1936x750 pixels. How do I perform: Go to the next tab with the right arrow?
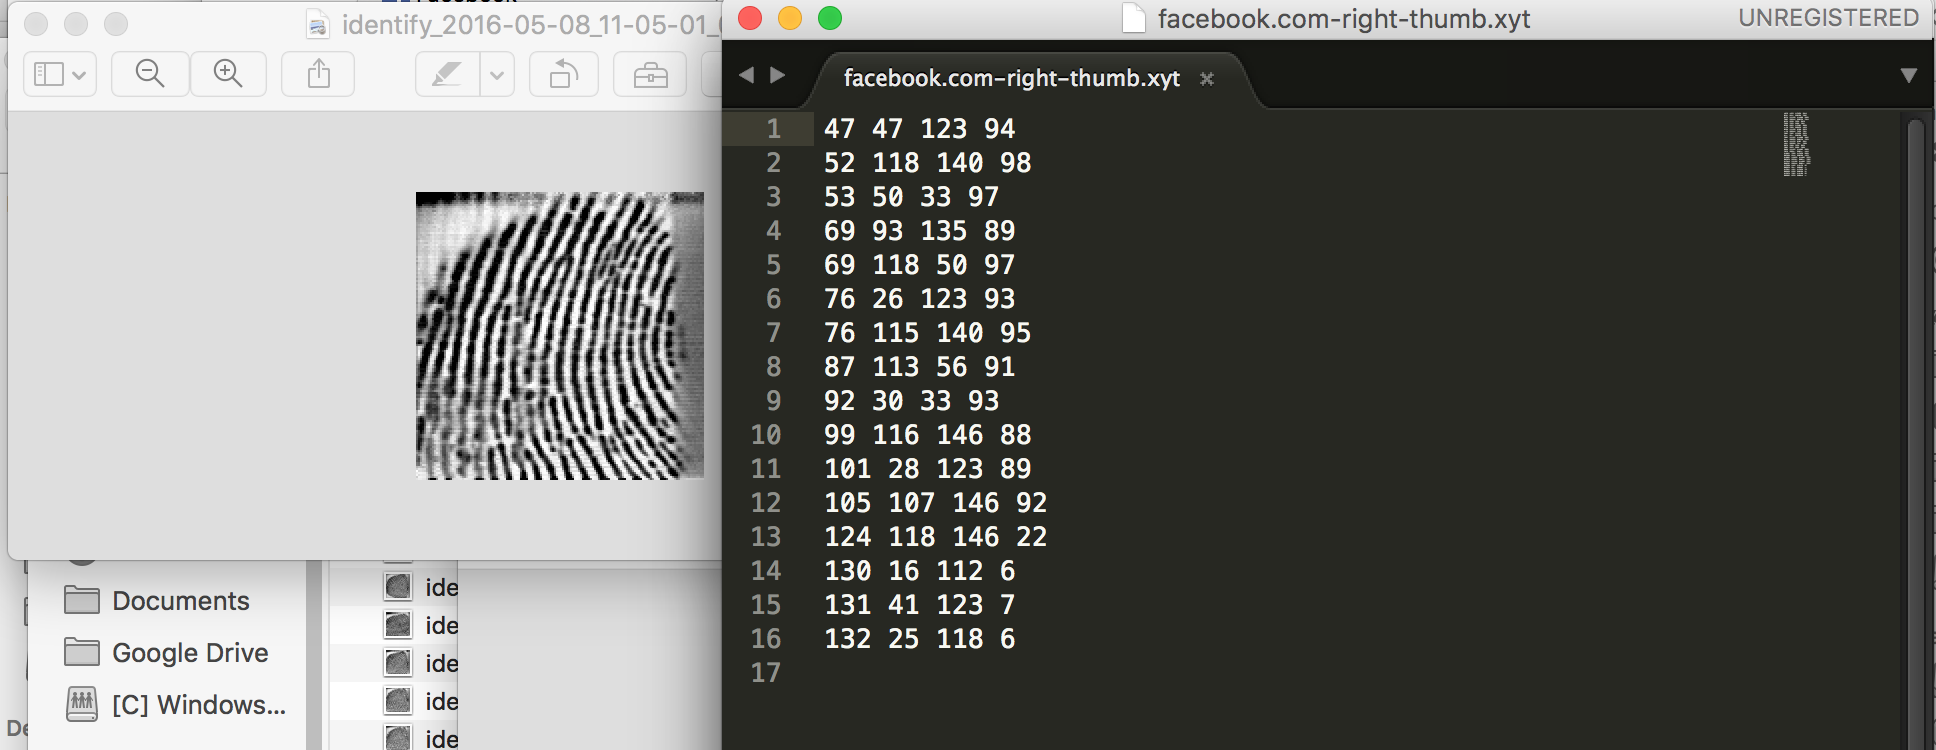pyautogui.click(x=778, y=75)
